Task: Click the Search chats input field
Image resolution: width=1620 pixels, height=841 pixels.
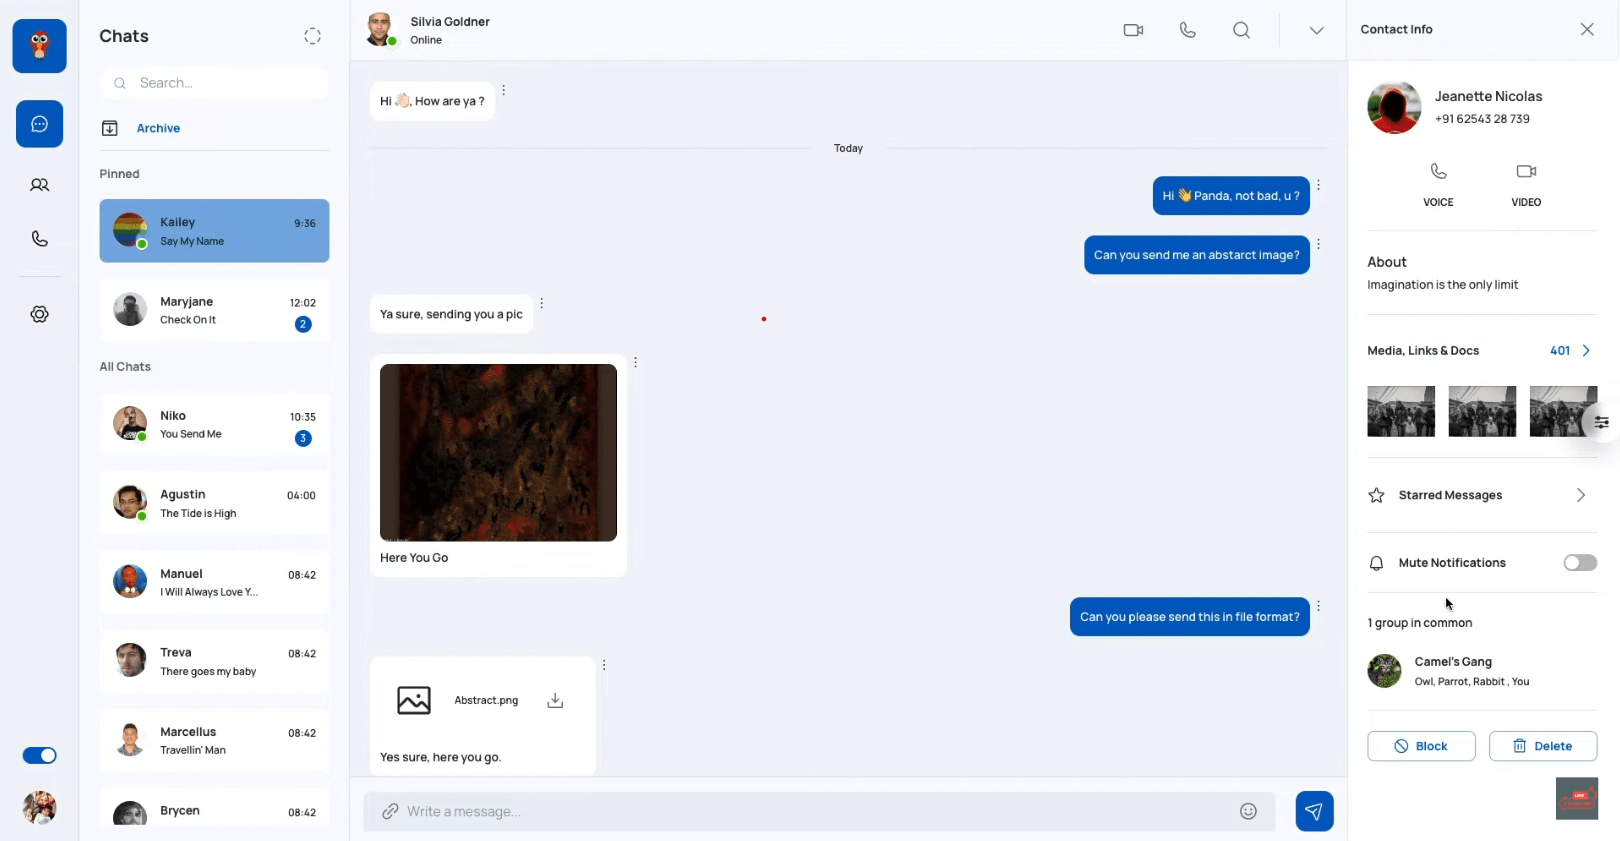Action: tap(225, 83)
